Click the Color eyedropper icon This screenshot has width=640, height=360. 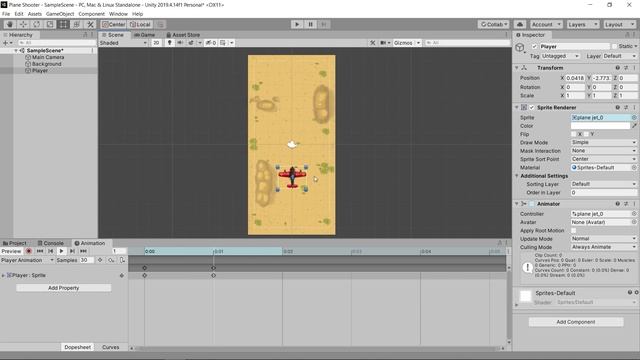634,126
